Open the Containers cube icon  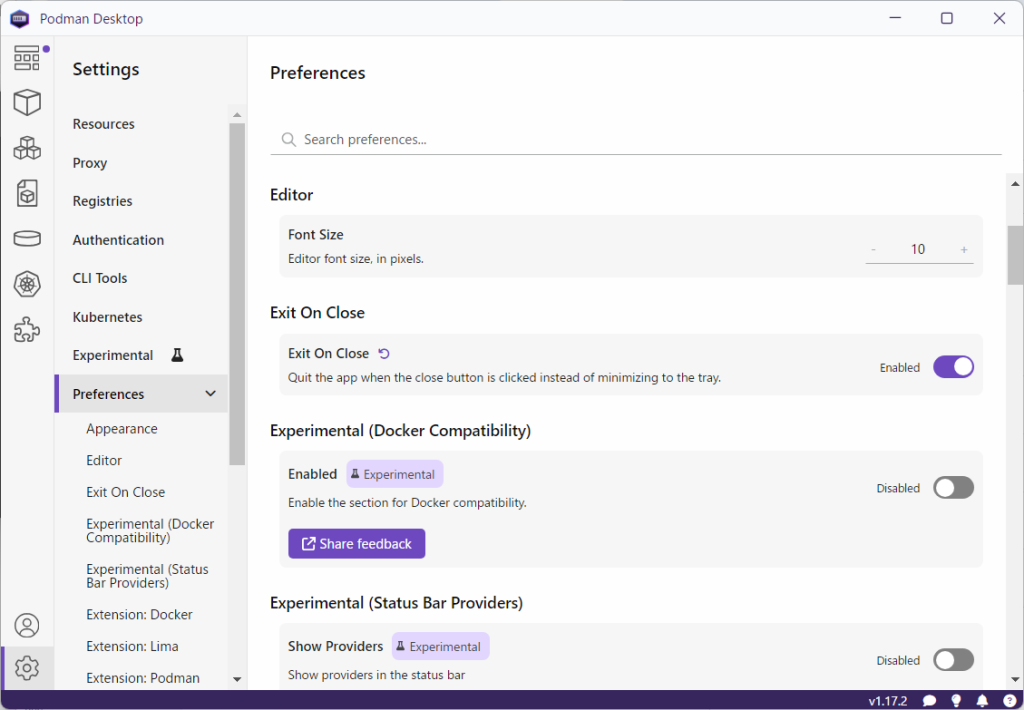pos(27,102)
